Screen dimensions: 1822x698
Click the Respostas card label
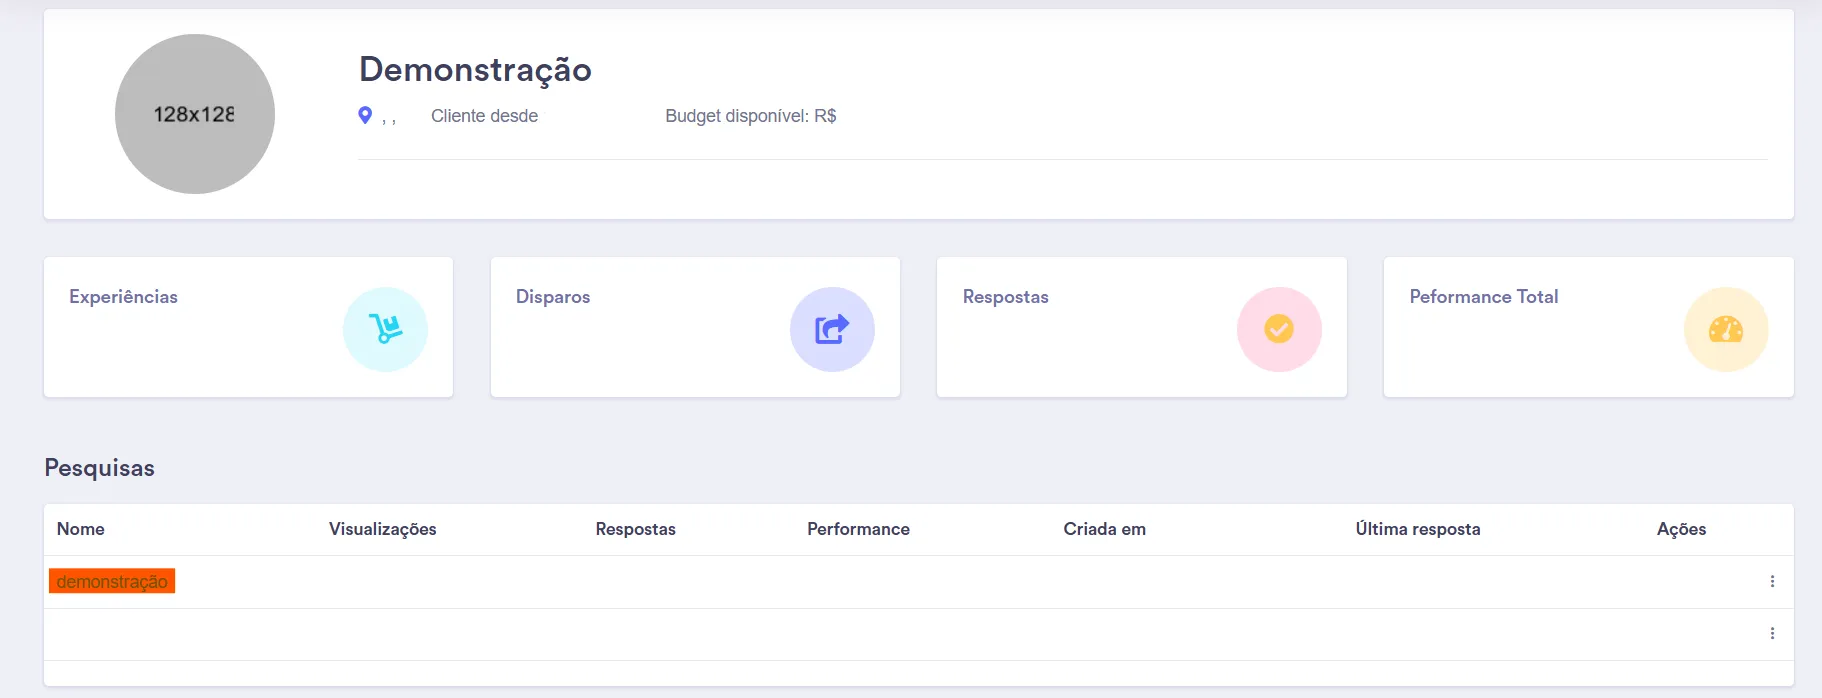(x=1006, y=297)
